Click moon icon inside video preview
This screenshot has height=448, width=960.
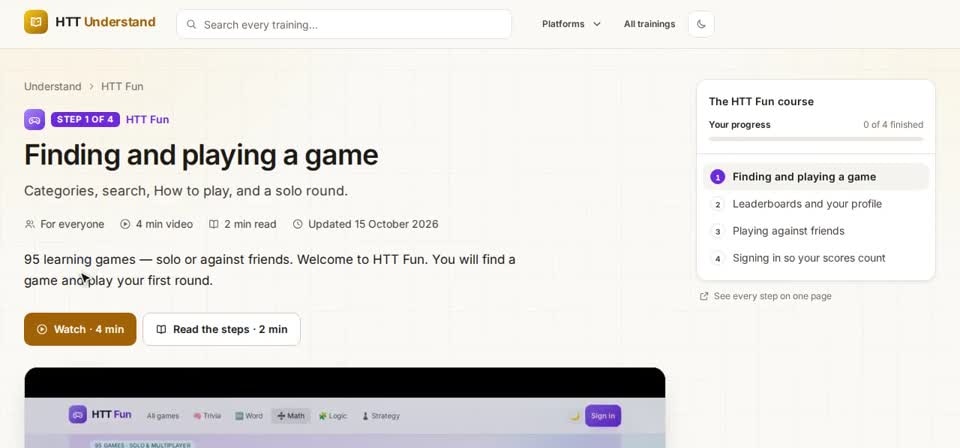click(574, 416)
